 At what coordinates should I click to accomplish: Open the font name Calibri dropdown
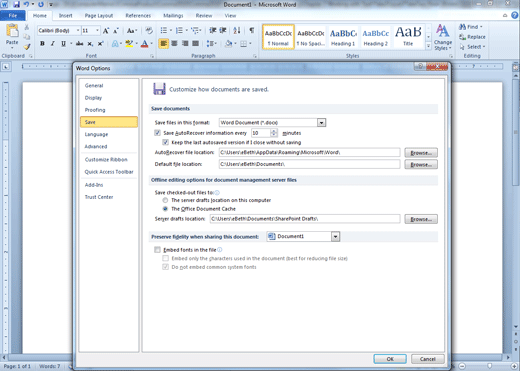78,31
